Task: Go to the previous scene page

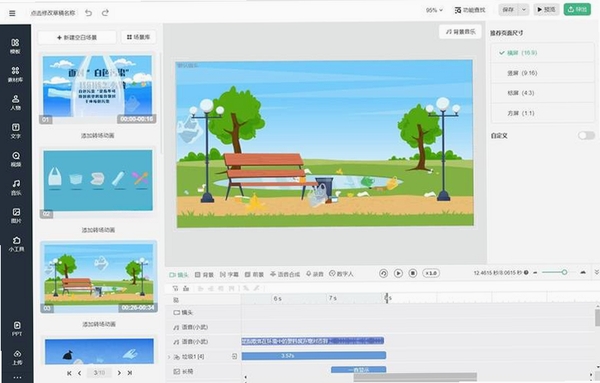Action: (x=80, y=373)
